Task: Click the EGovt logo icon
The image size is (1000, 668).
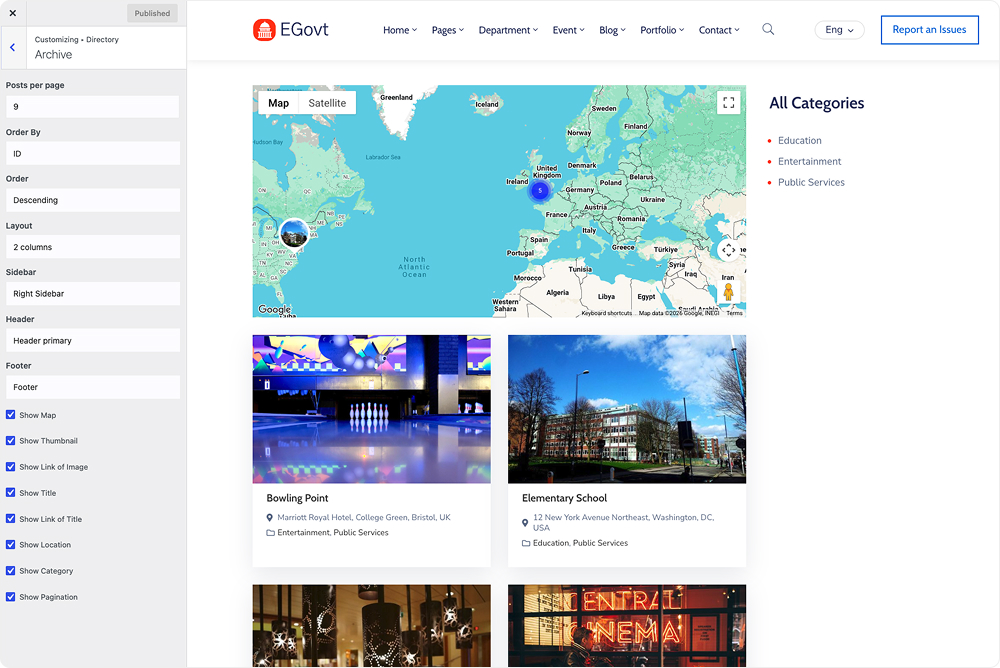Action: click(264, 29)
